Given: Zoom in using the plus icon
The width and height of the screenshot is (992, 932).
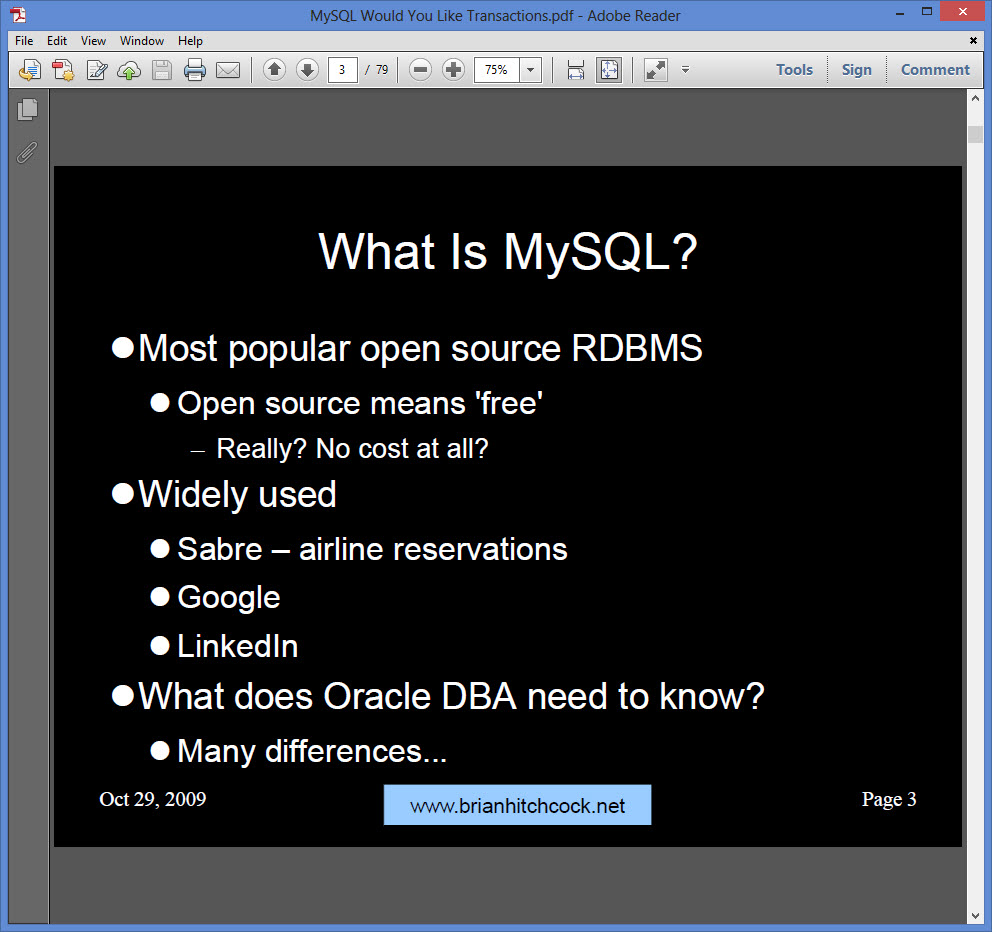Looking at the screenshot, I should [x=452, y=70].
